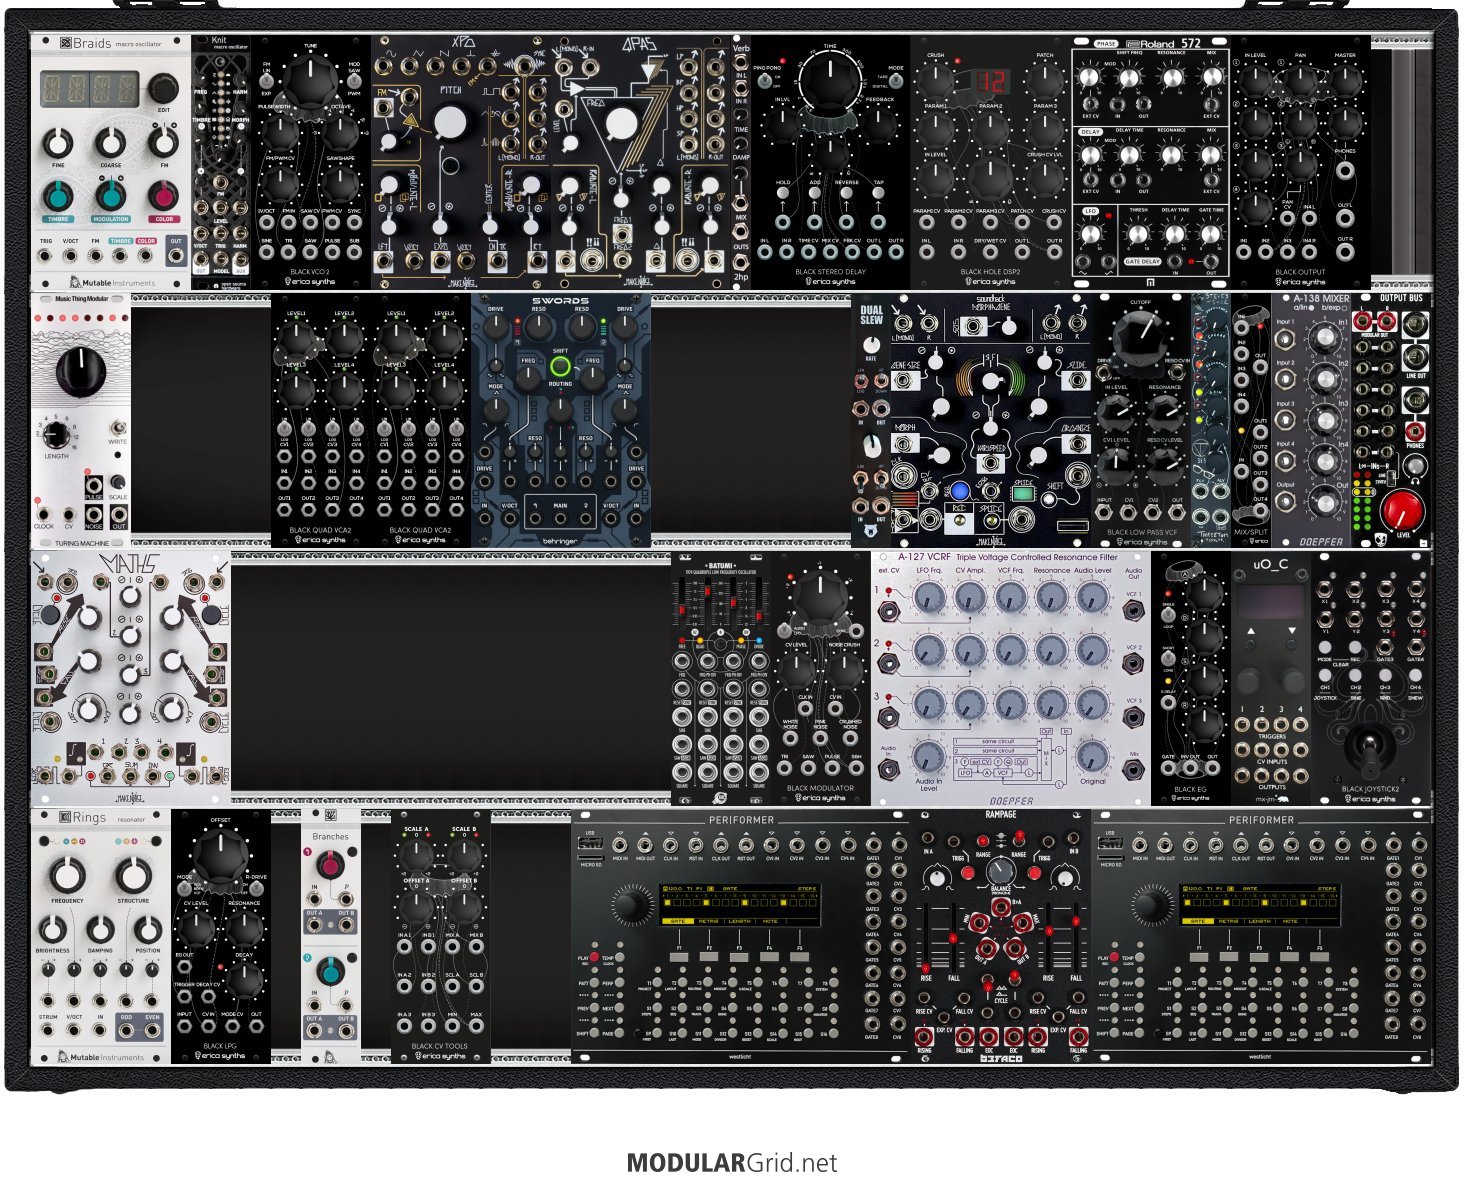Click the QPAS FREQ knob
The height and width of the screenshot is (1184, 1466).
click(x=622, y=123)
